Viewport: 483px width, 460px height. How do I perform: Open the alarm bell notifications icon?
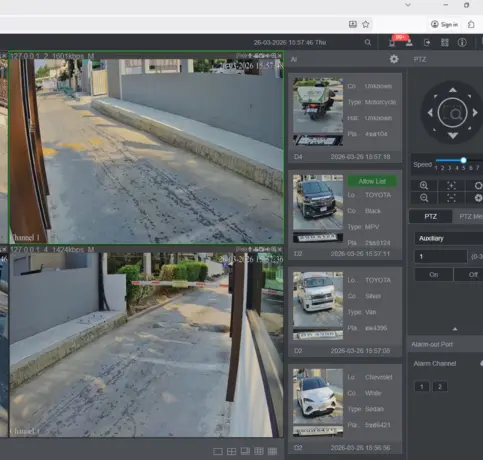click(x=392, y=43)
